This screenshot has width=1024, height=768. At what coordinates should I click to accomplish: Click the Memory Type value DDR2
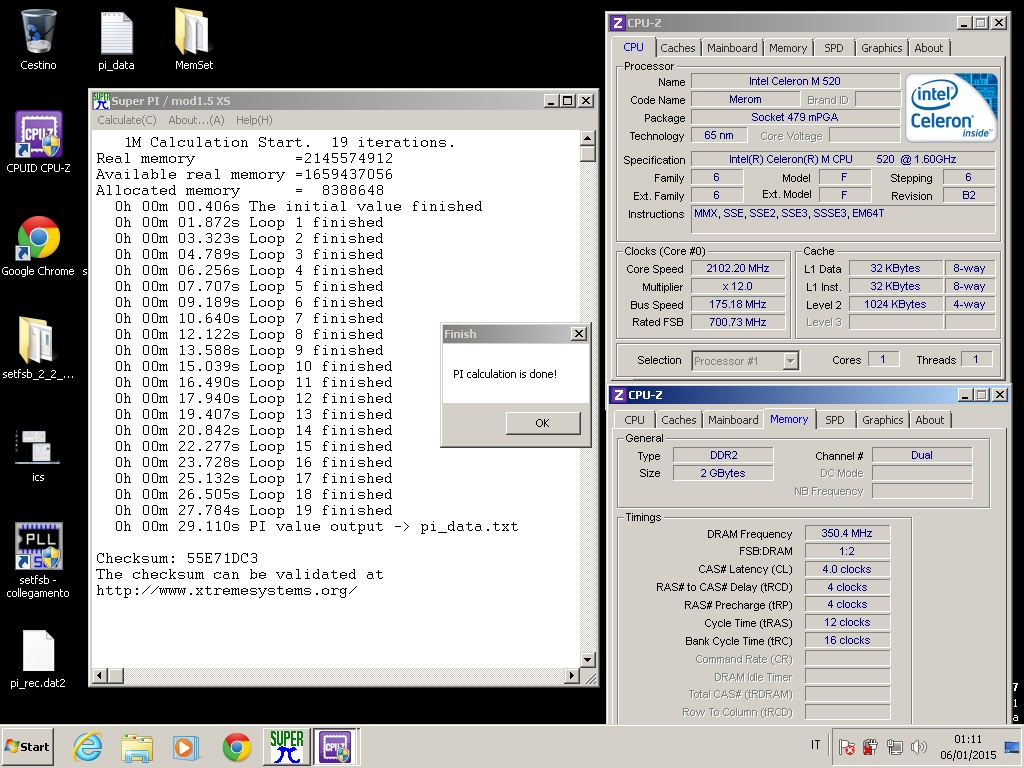(724, 455)
